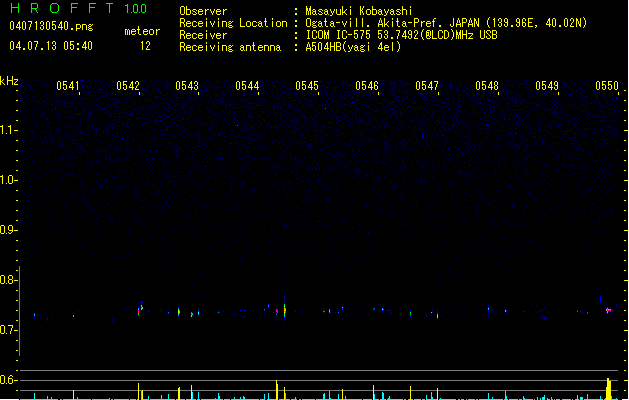Click the date stamp 04.07.13 05:40
Screen dimensions: 629x400
51,46
